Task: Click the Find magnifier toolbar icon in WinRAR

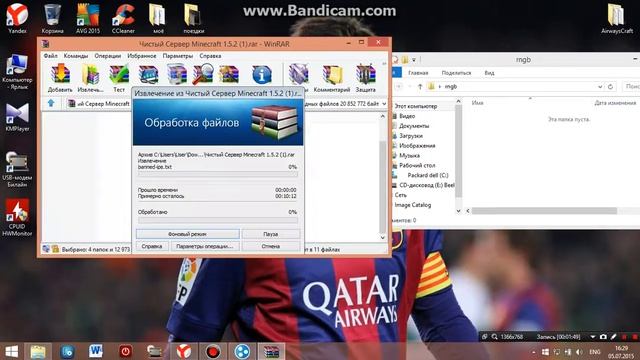Action: tap(203, 75)
